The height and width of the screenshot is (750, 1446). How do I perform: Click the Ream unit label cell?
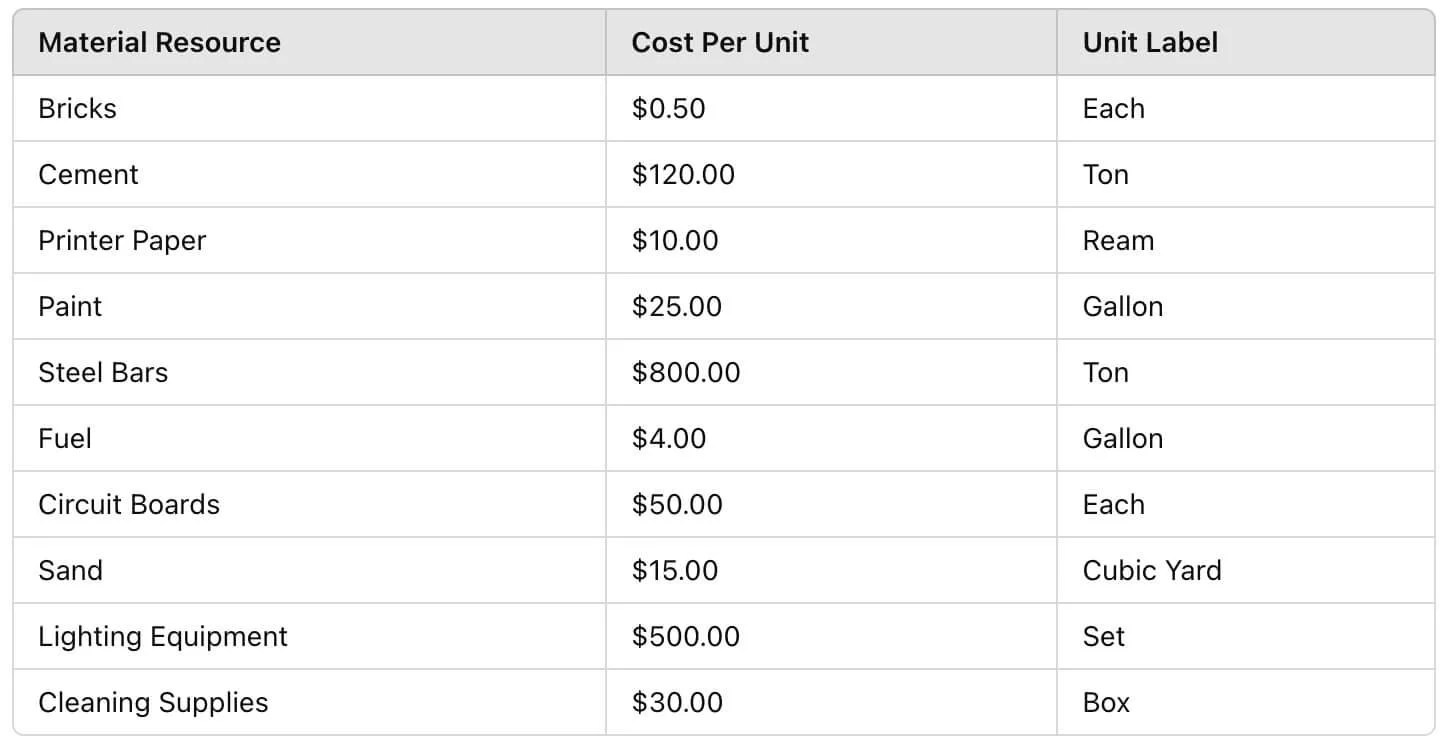point(1118,241)
